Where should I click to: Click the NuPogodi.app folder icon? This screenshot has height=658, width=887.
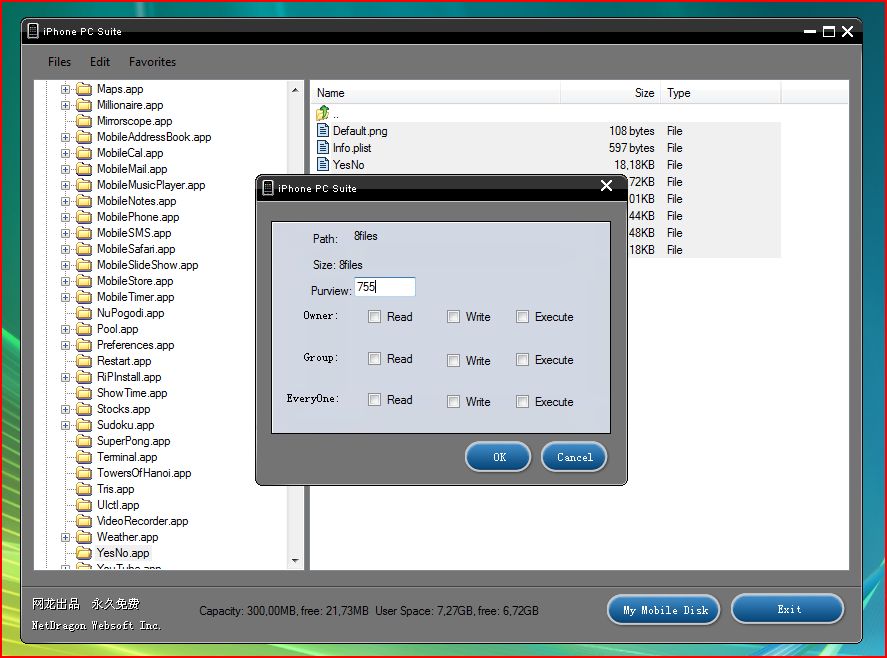tap(84, 313)
